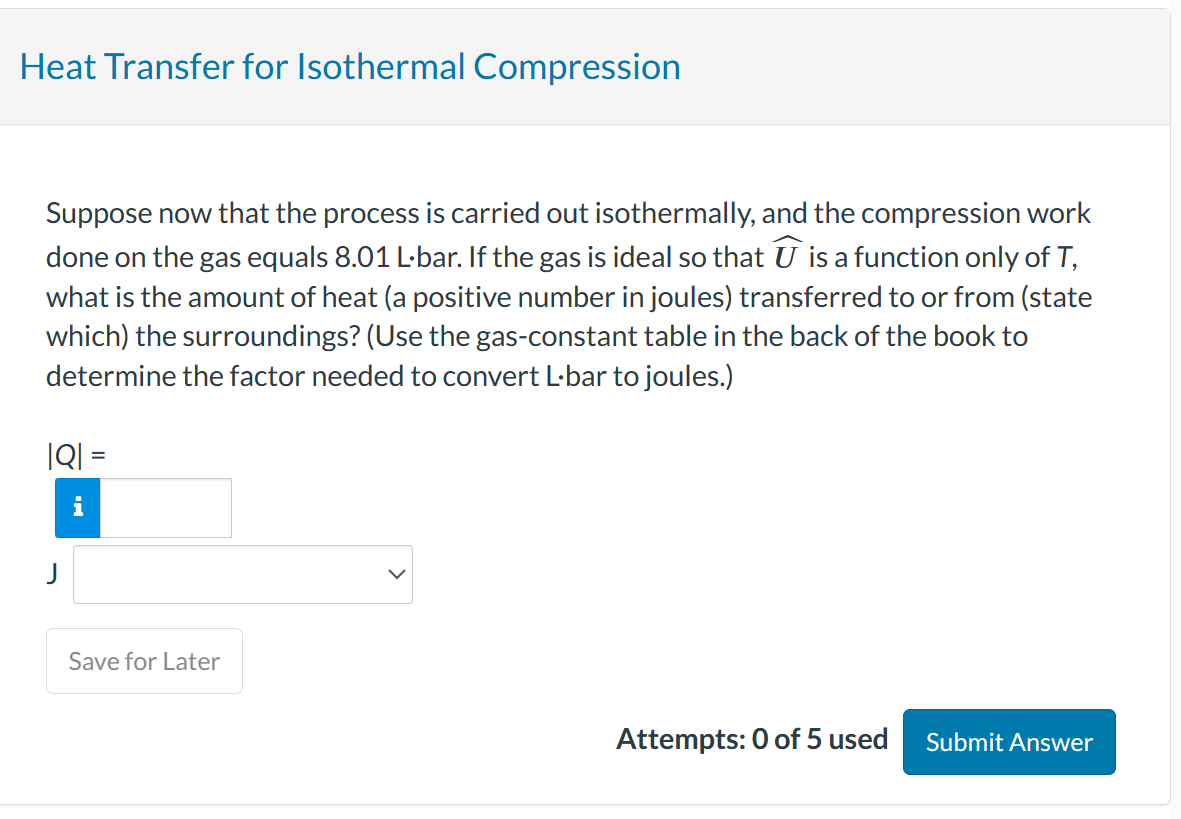Select the Heat Transfer for Isothermal Compression heading
Viewport: 1181px width, 819px height.
(348, 66)
